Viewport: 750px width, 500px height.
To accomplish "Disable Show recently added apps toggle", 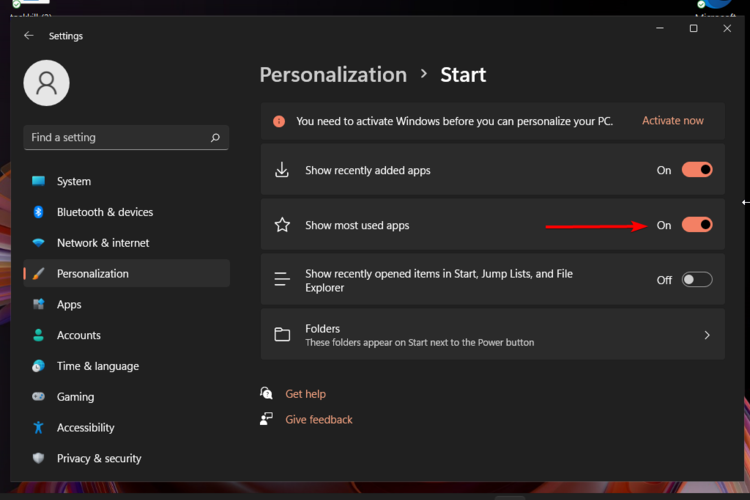I will 697,170.
